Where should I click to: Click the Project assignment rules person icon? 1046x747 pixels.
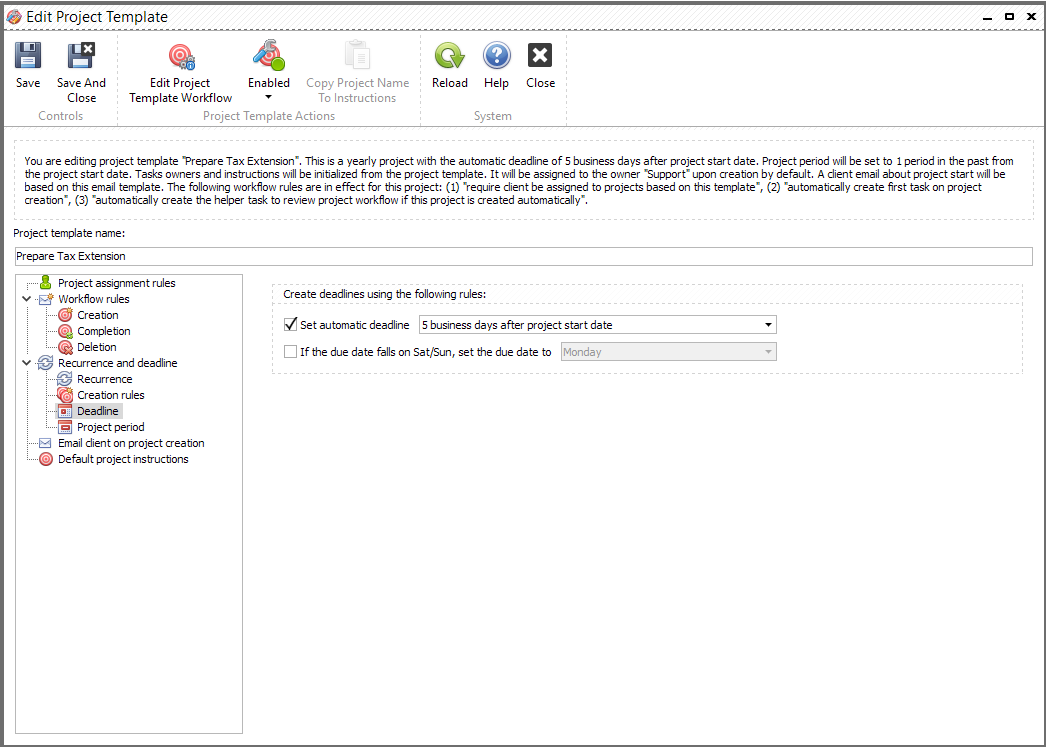point(45,283)
